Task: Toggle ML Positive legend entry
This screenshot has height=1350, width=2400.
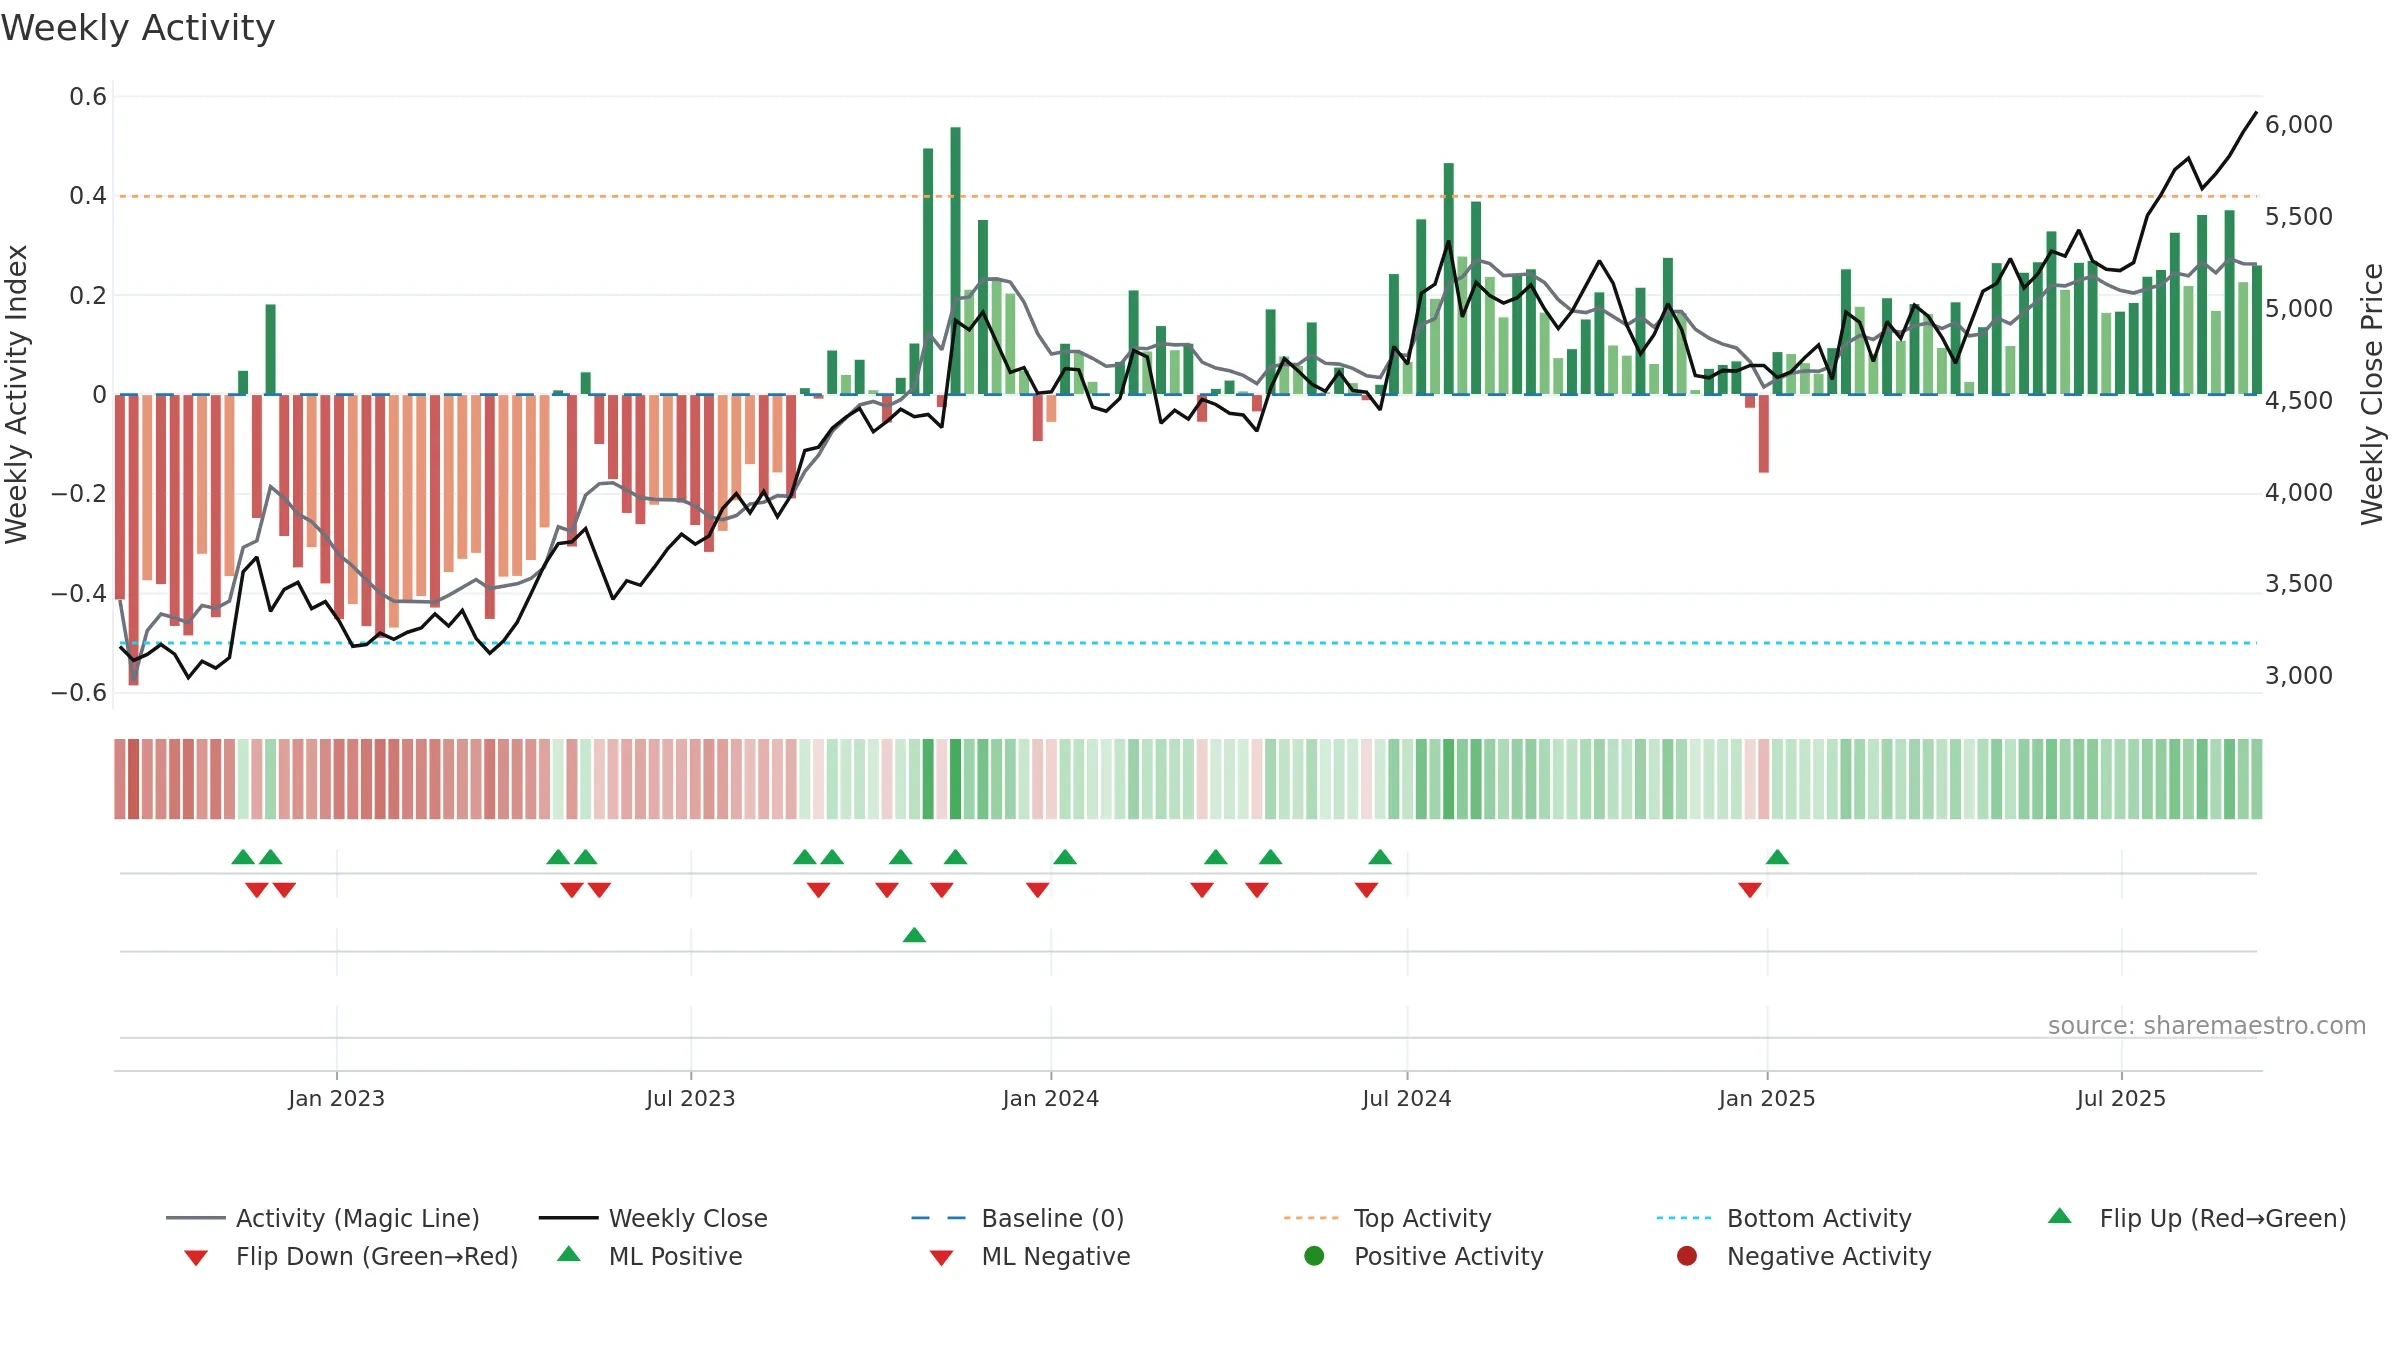Action: pyautogui.click(x=650, y=1256)
